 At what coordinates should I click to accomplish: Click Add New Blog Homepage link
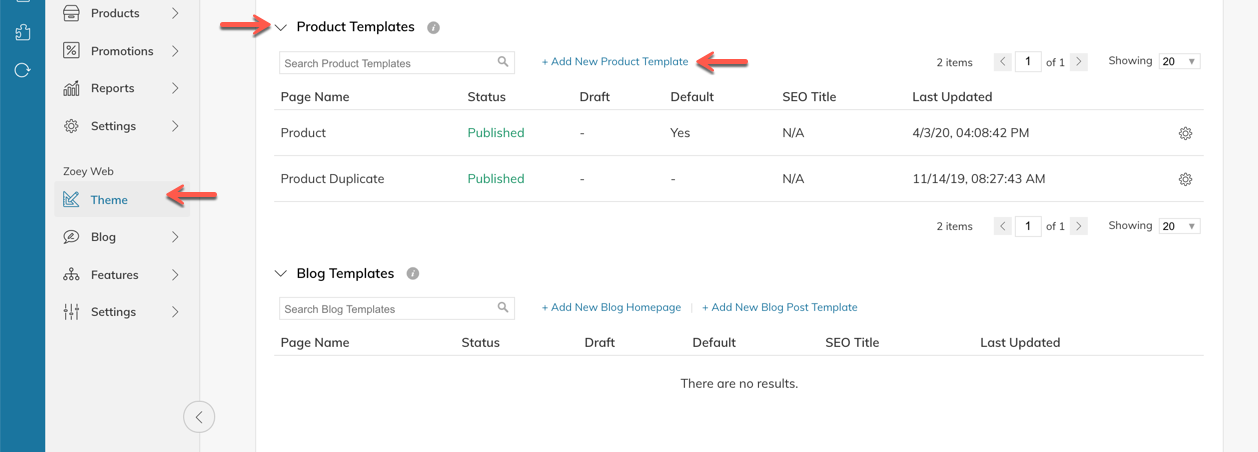pos(611,308)
